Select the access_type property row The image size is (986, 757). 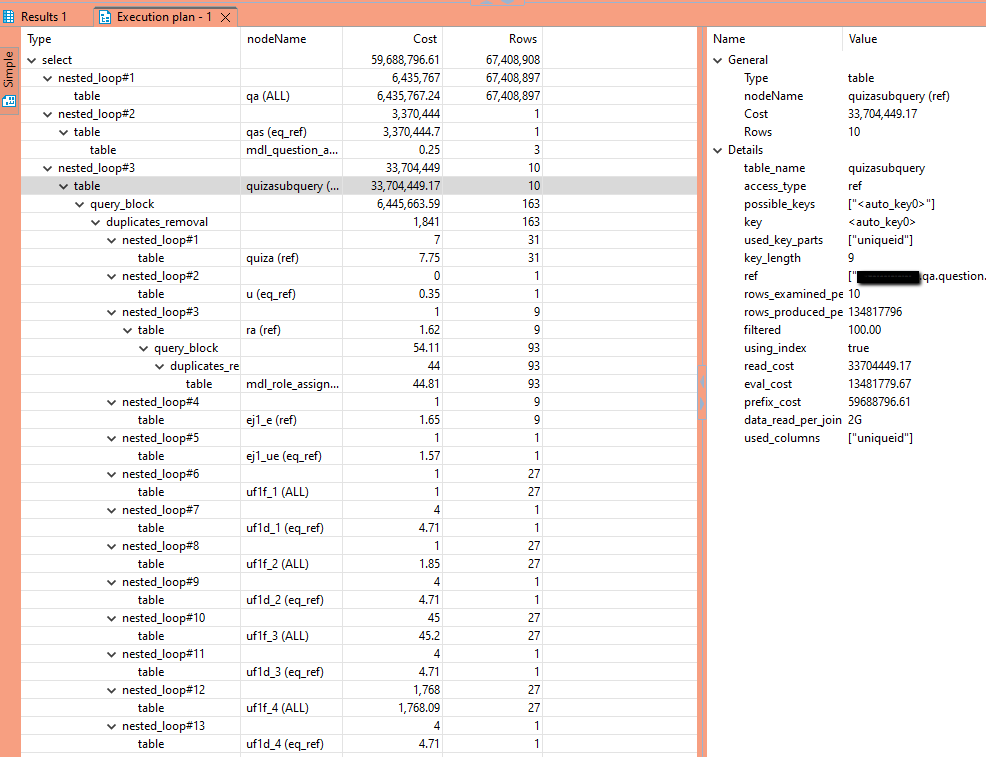tap(846, 187)
